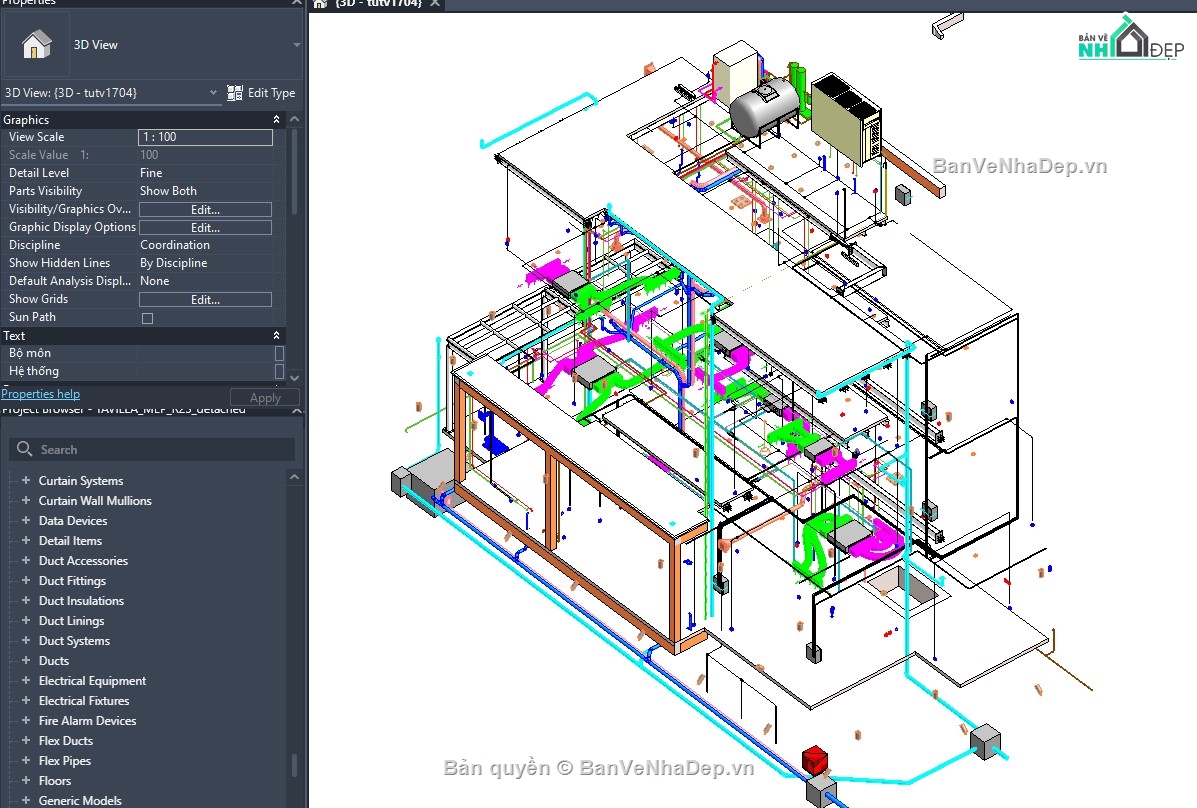This screenshot has width=1197, height=808.
Task: Select the red cube element in model
Action: pyautogui.click(x=815, y=761)
